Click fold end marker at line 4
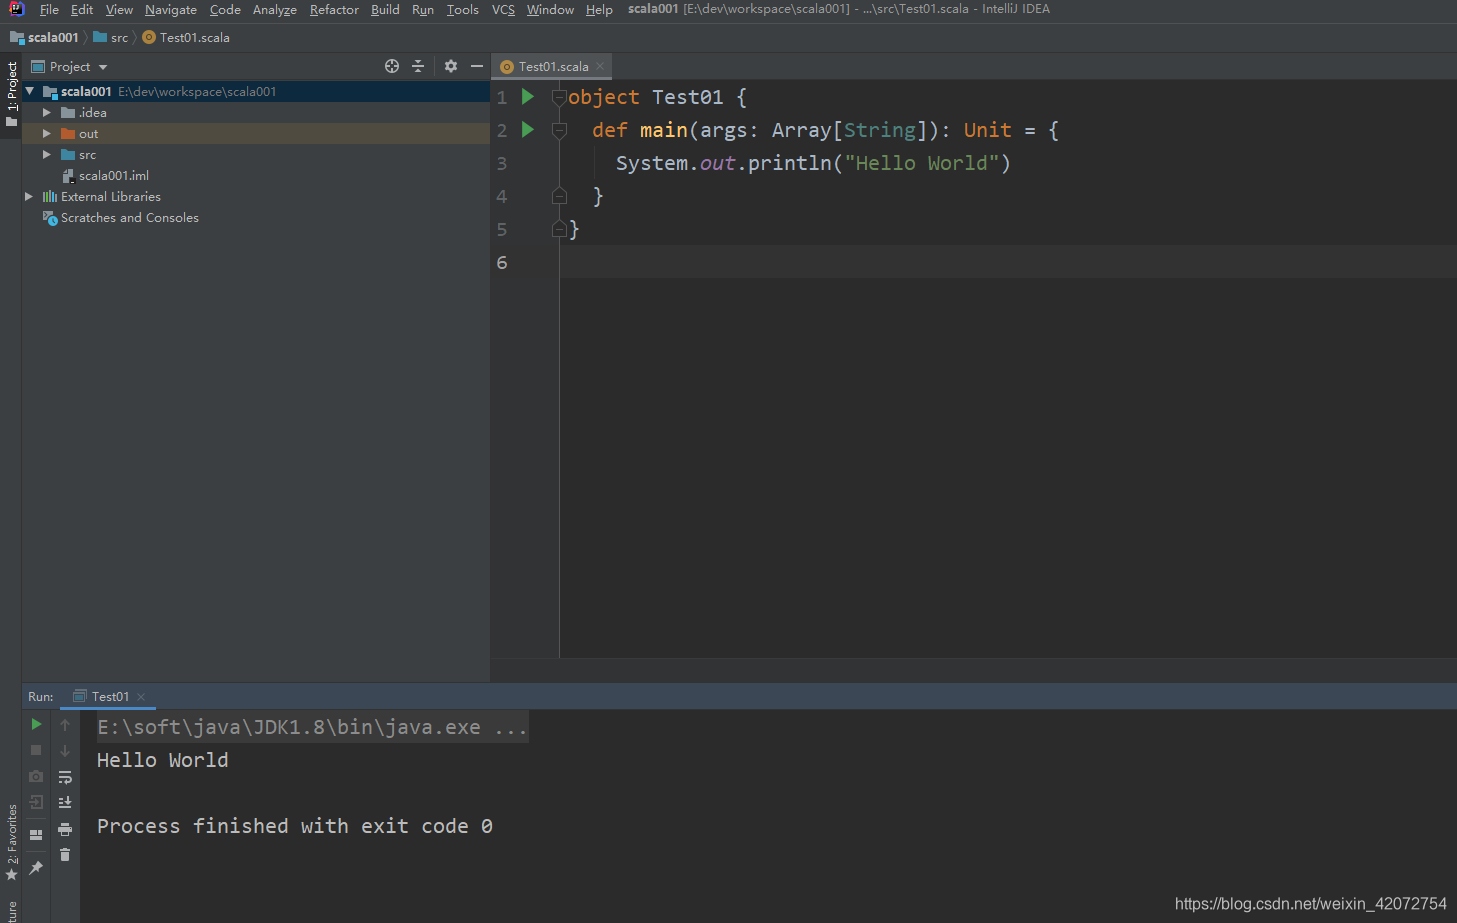Image resolution: width=1457 pixels, height=923 pixels. 559,196
